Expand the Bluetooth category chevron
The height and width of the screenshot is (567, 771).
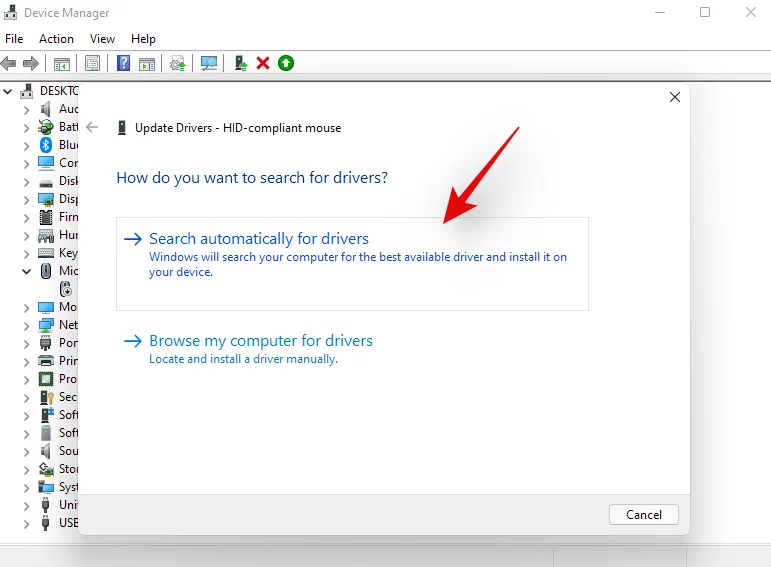(27, 146)
